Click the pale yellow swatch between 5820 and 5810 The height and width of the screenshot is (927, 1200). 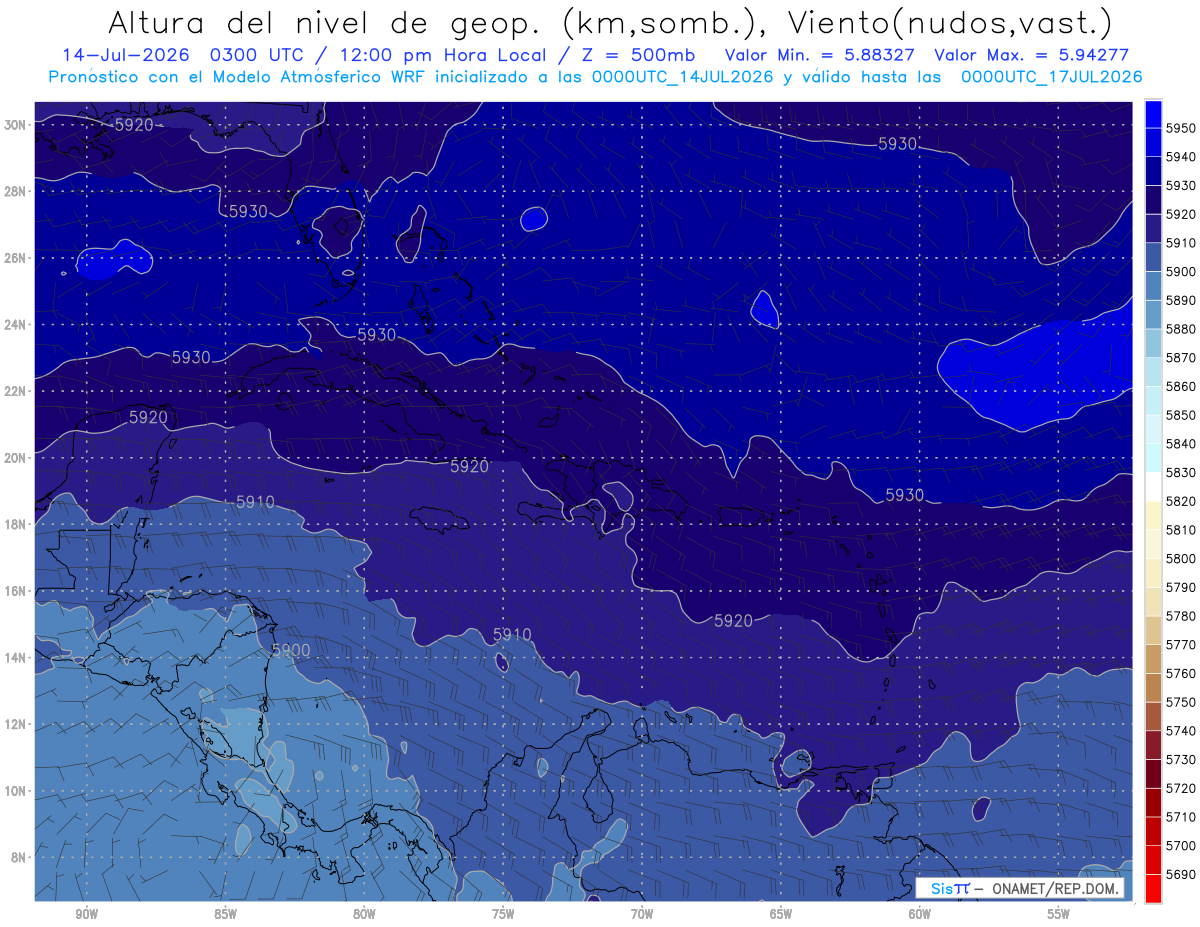click(x=1153, y=515)
